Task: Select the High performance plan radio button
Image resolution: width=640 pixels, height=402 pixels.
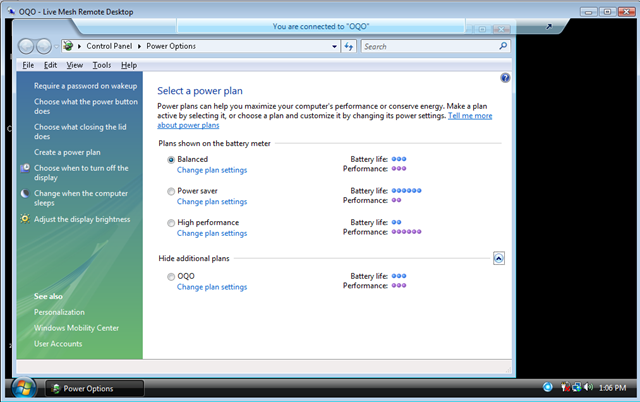Action: click(x=171, y=223)
